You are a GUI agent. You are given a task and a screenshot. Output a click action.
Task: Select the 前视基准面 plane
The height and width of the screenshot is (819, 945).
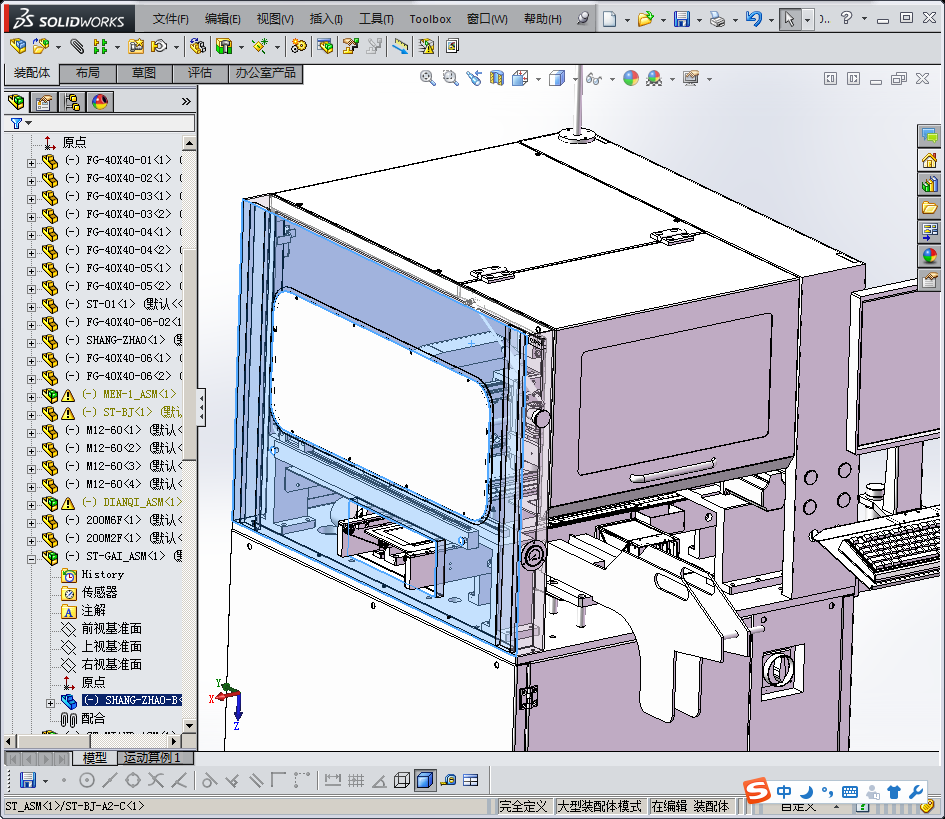(x=111, y=629)
